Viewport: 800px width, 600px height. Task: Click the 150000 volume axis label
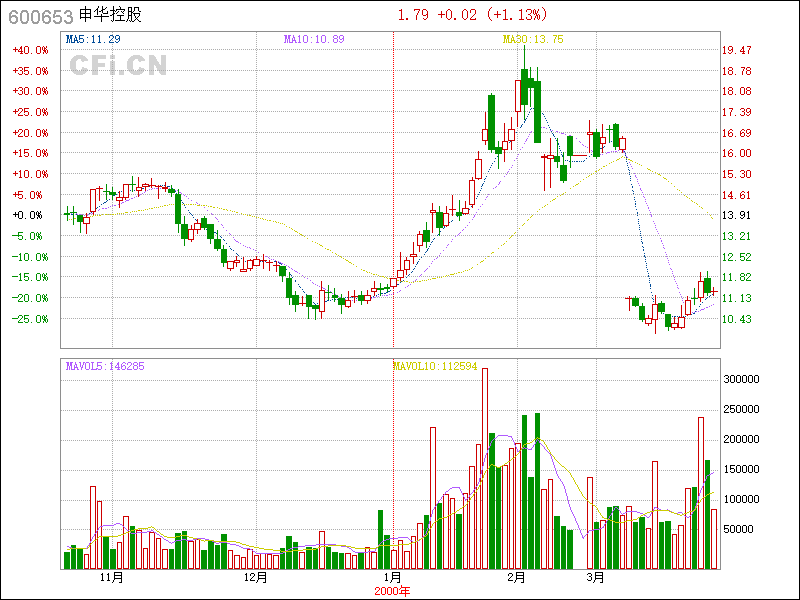point(741,469)
